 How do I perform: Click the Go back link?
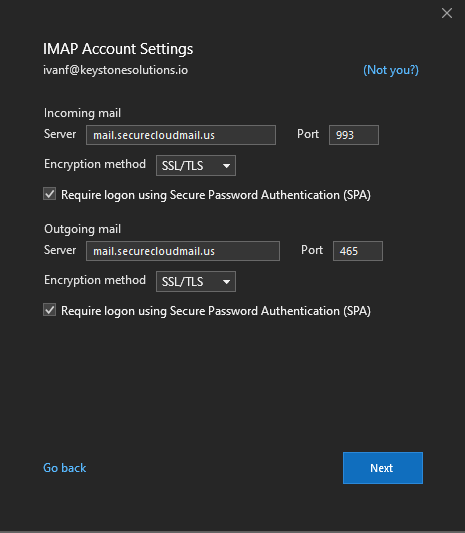(65, 468)
